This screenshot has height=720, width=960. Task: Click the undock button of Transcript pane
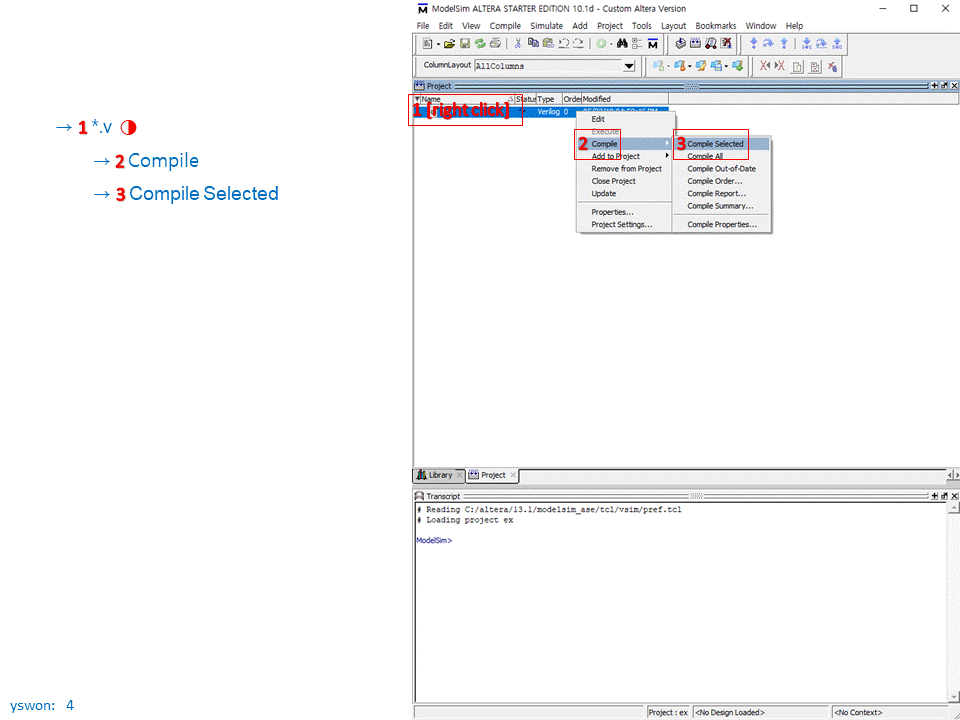point(944,495)
